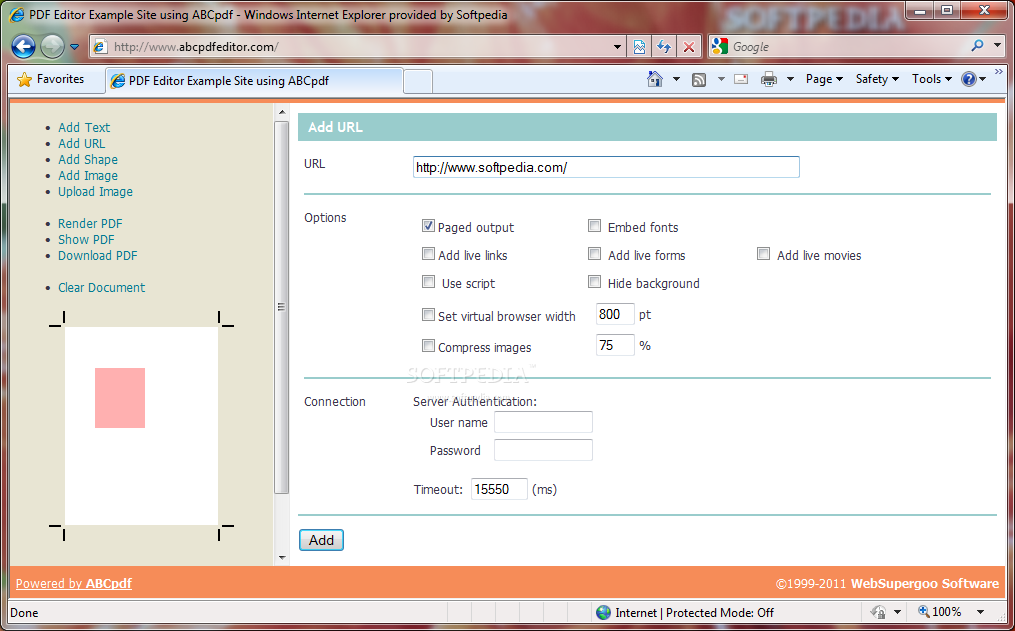Refresh the page with the Refresh icon
Image resolution: width=1015 pixels, height=631 pixels.
pyautogui.click(x=664, y=47)
